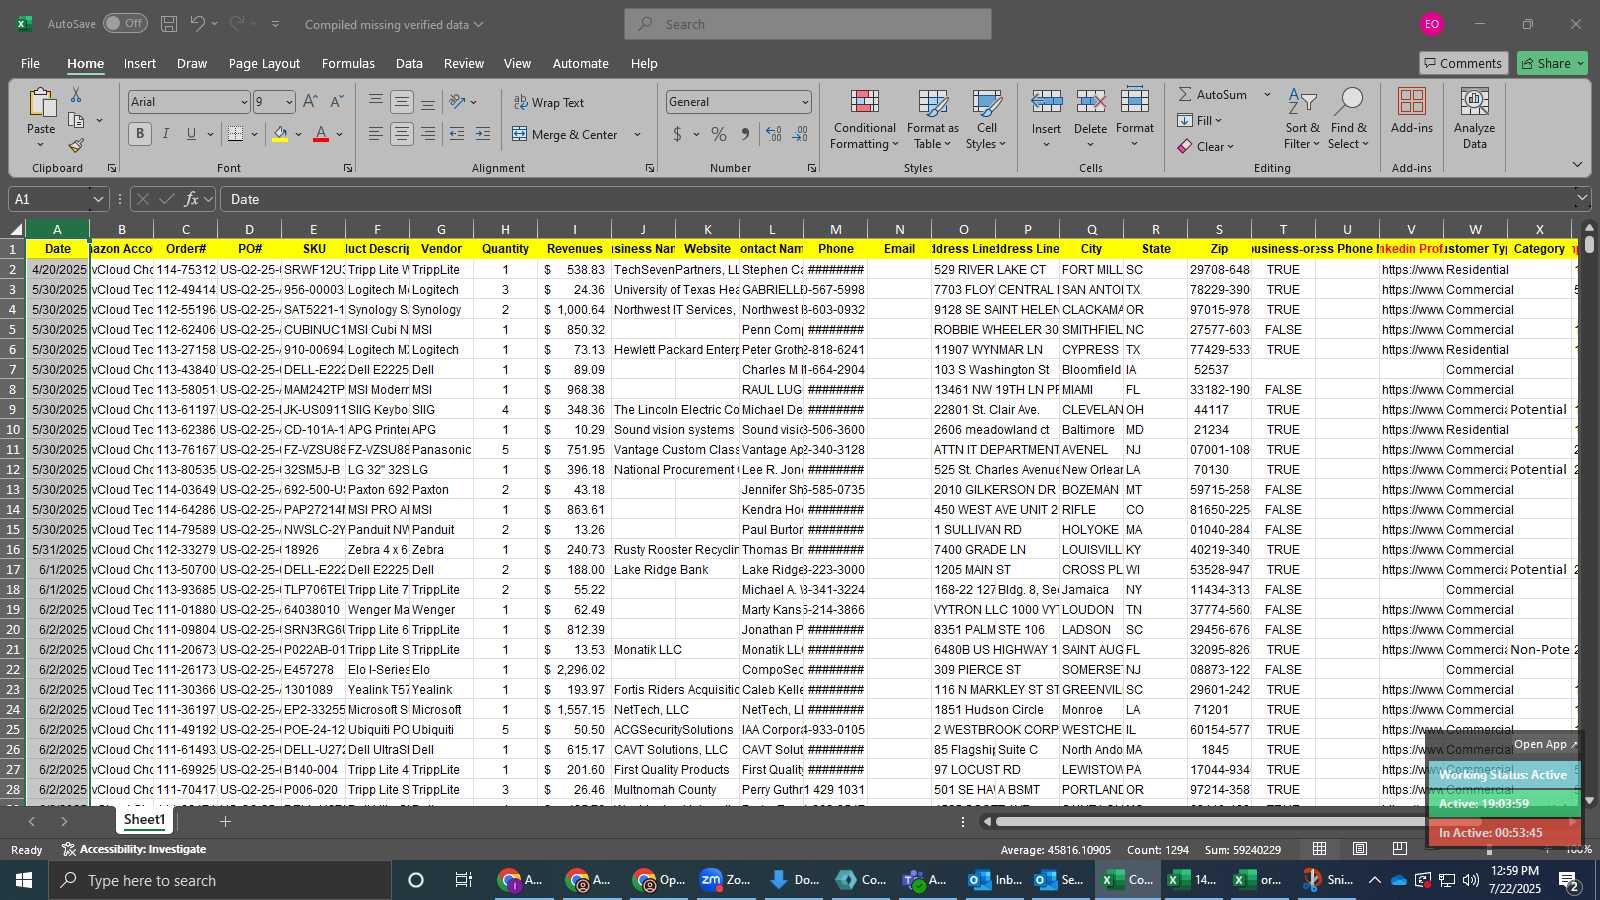
Task: Click Accessibility: Investigate in status bar
Action: (x=134, y=849)
